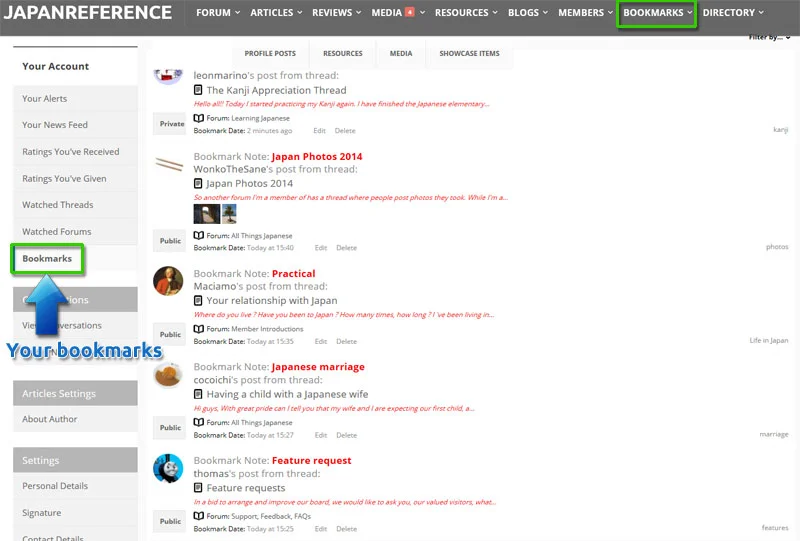Click the Learning Japanese forum book icon
Image resolution: width=800 pixels, height=541 pixels.
click(198, 118)
